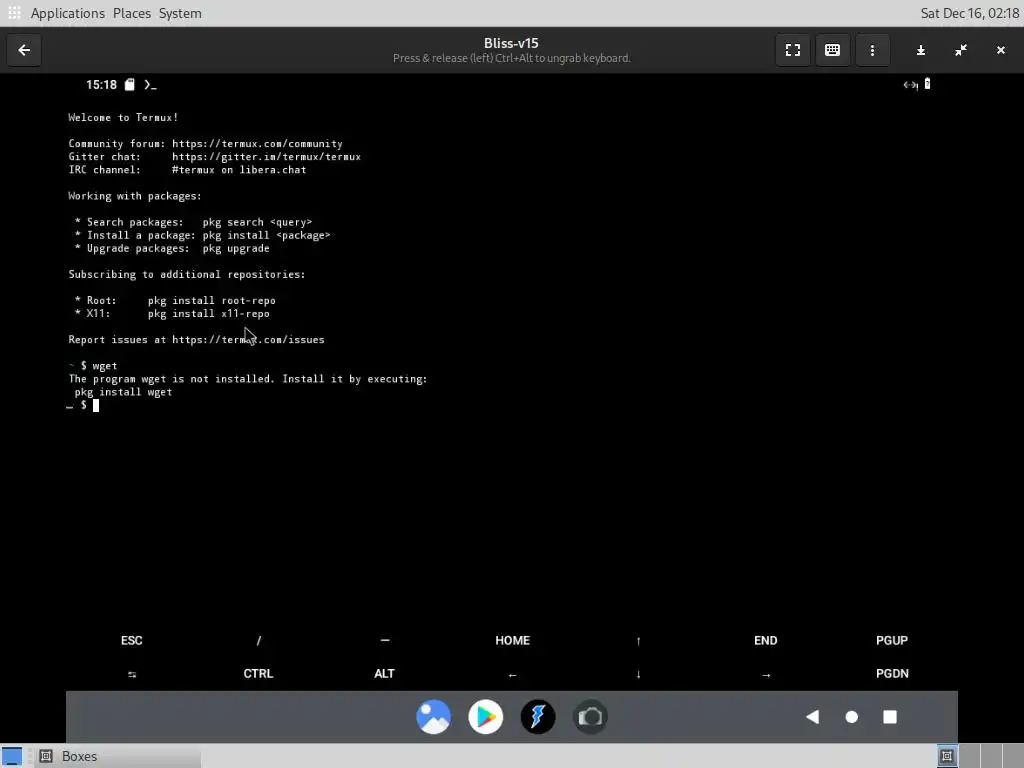Open the keyboard shortcuts menu icon
Viewport: 1024px width, 768px height.
coord(833,50)
